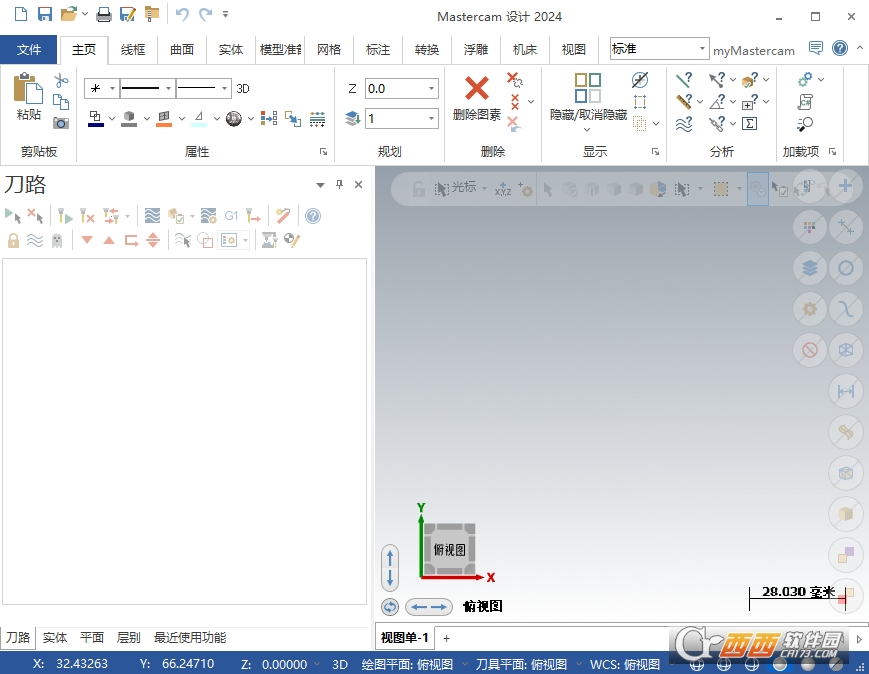This screenshot has width=869, height=674.
Task: Click WCS: 俯视图 in status bar
Action: [x=625, y=664]
